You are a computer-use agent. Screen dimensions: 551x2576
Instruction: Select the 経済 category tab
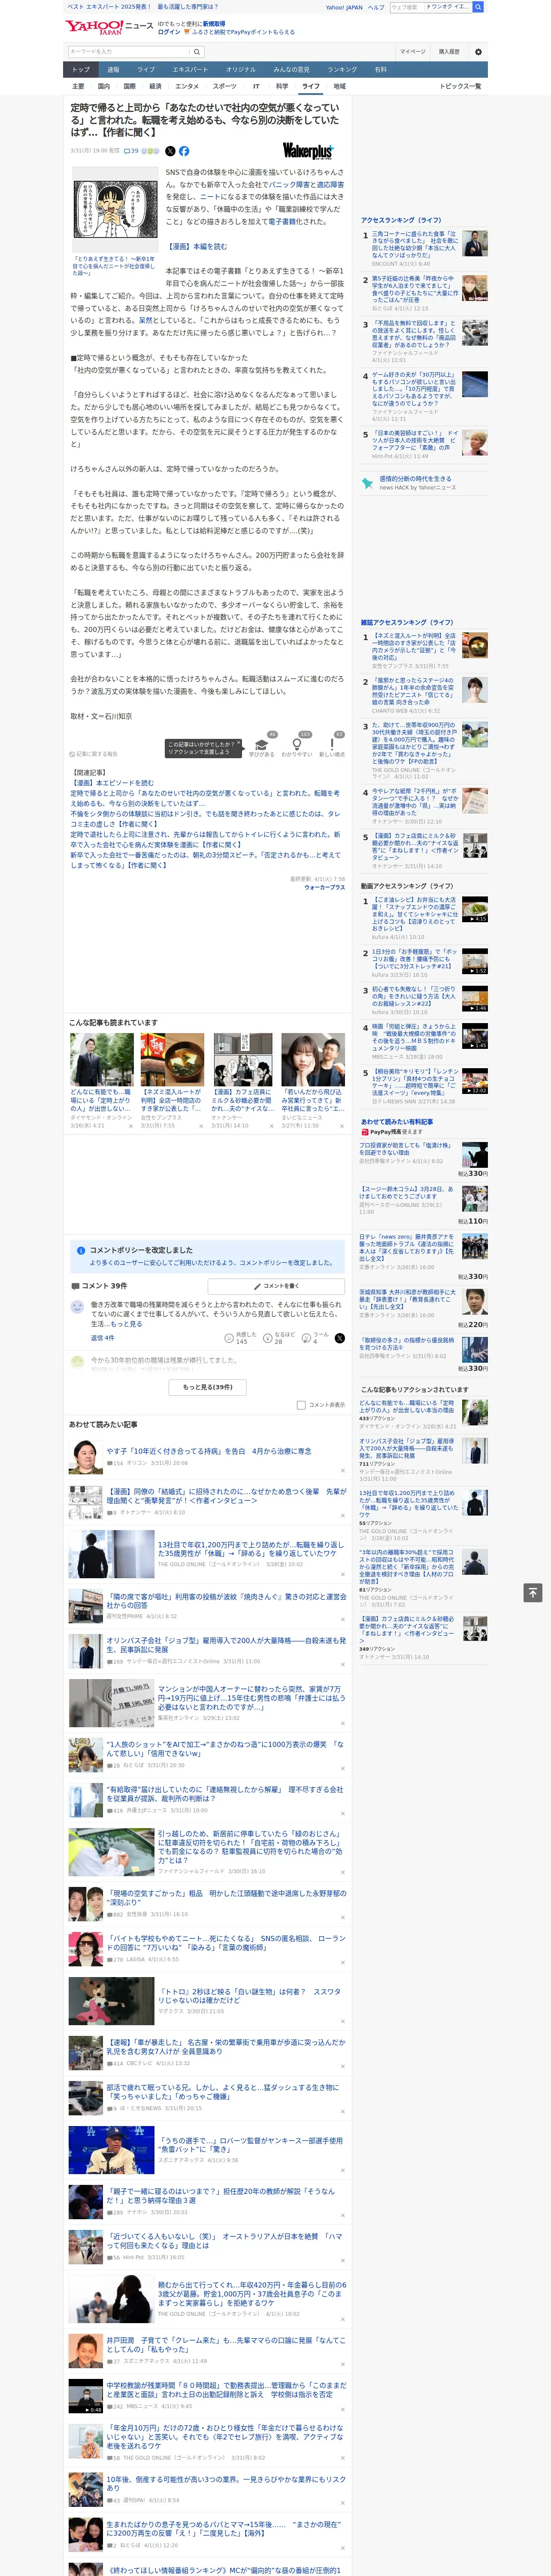coord(155,86)
